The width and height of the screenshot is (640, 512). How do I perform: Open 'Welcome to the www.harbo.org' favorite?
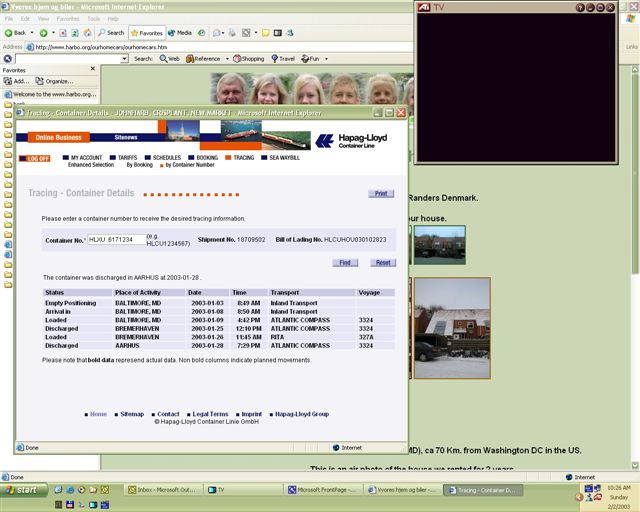50,94
